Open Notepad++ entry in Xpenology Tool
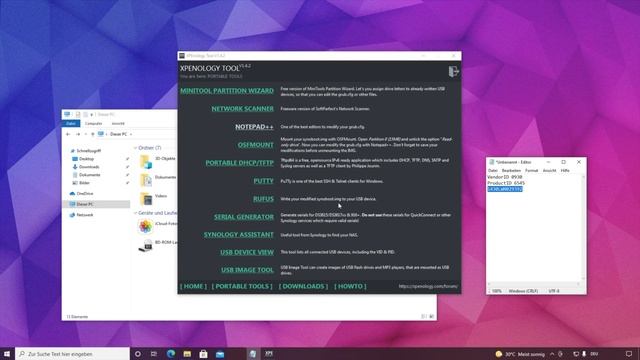Image resolution: width=640 pixels, height=360 pixels. point(254,127)
